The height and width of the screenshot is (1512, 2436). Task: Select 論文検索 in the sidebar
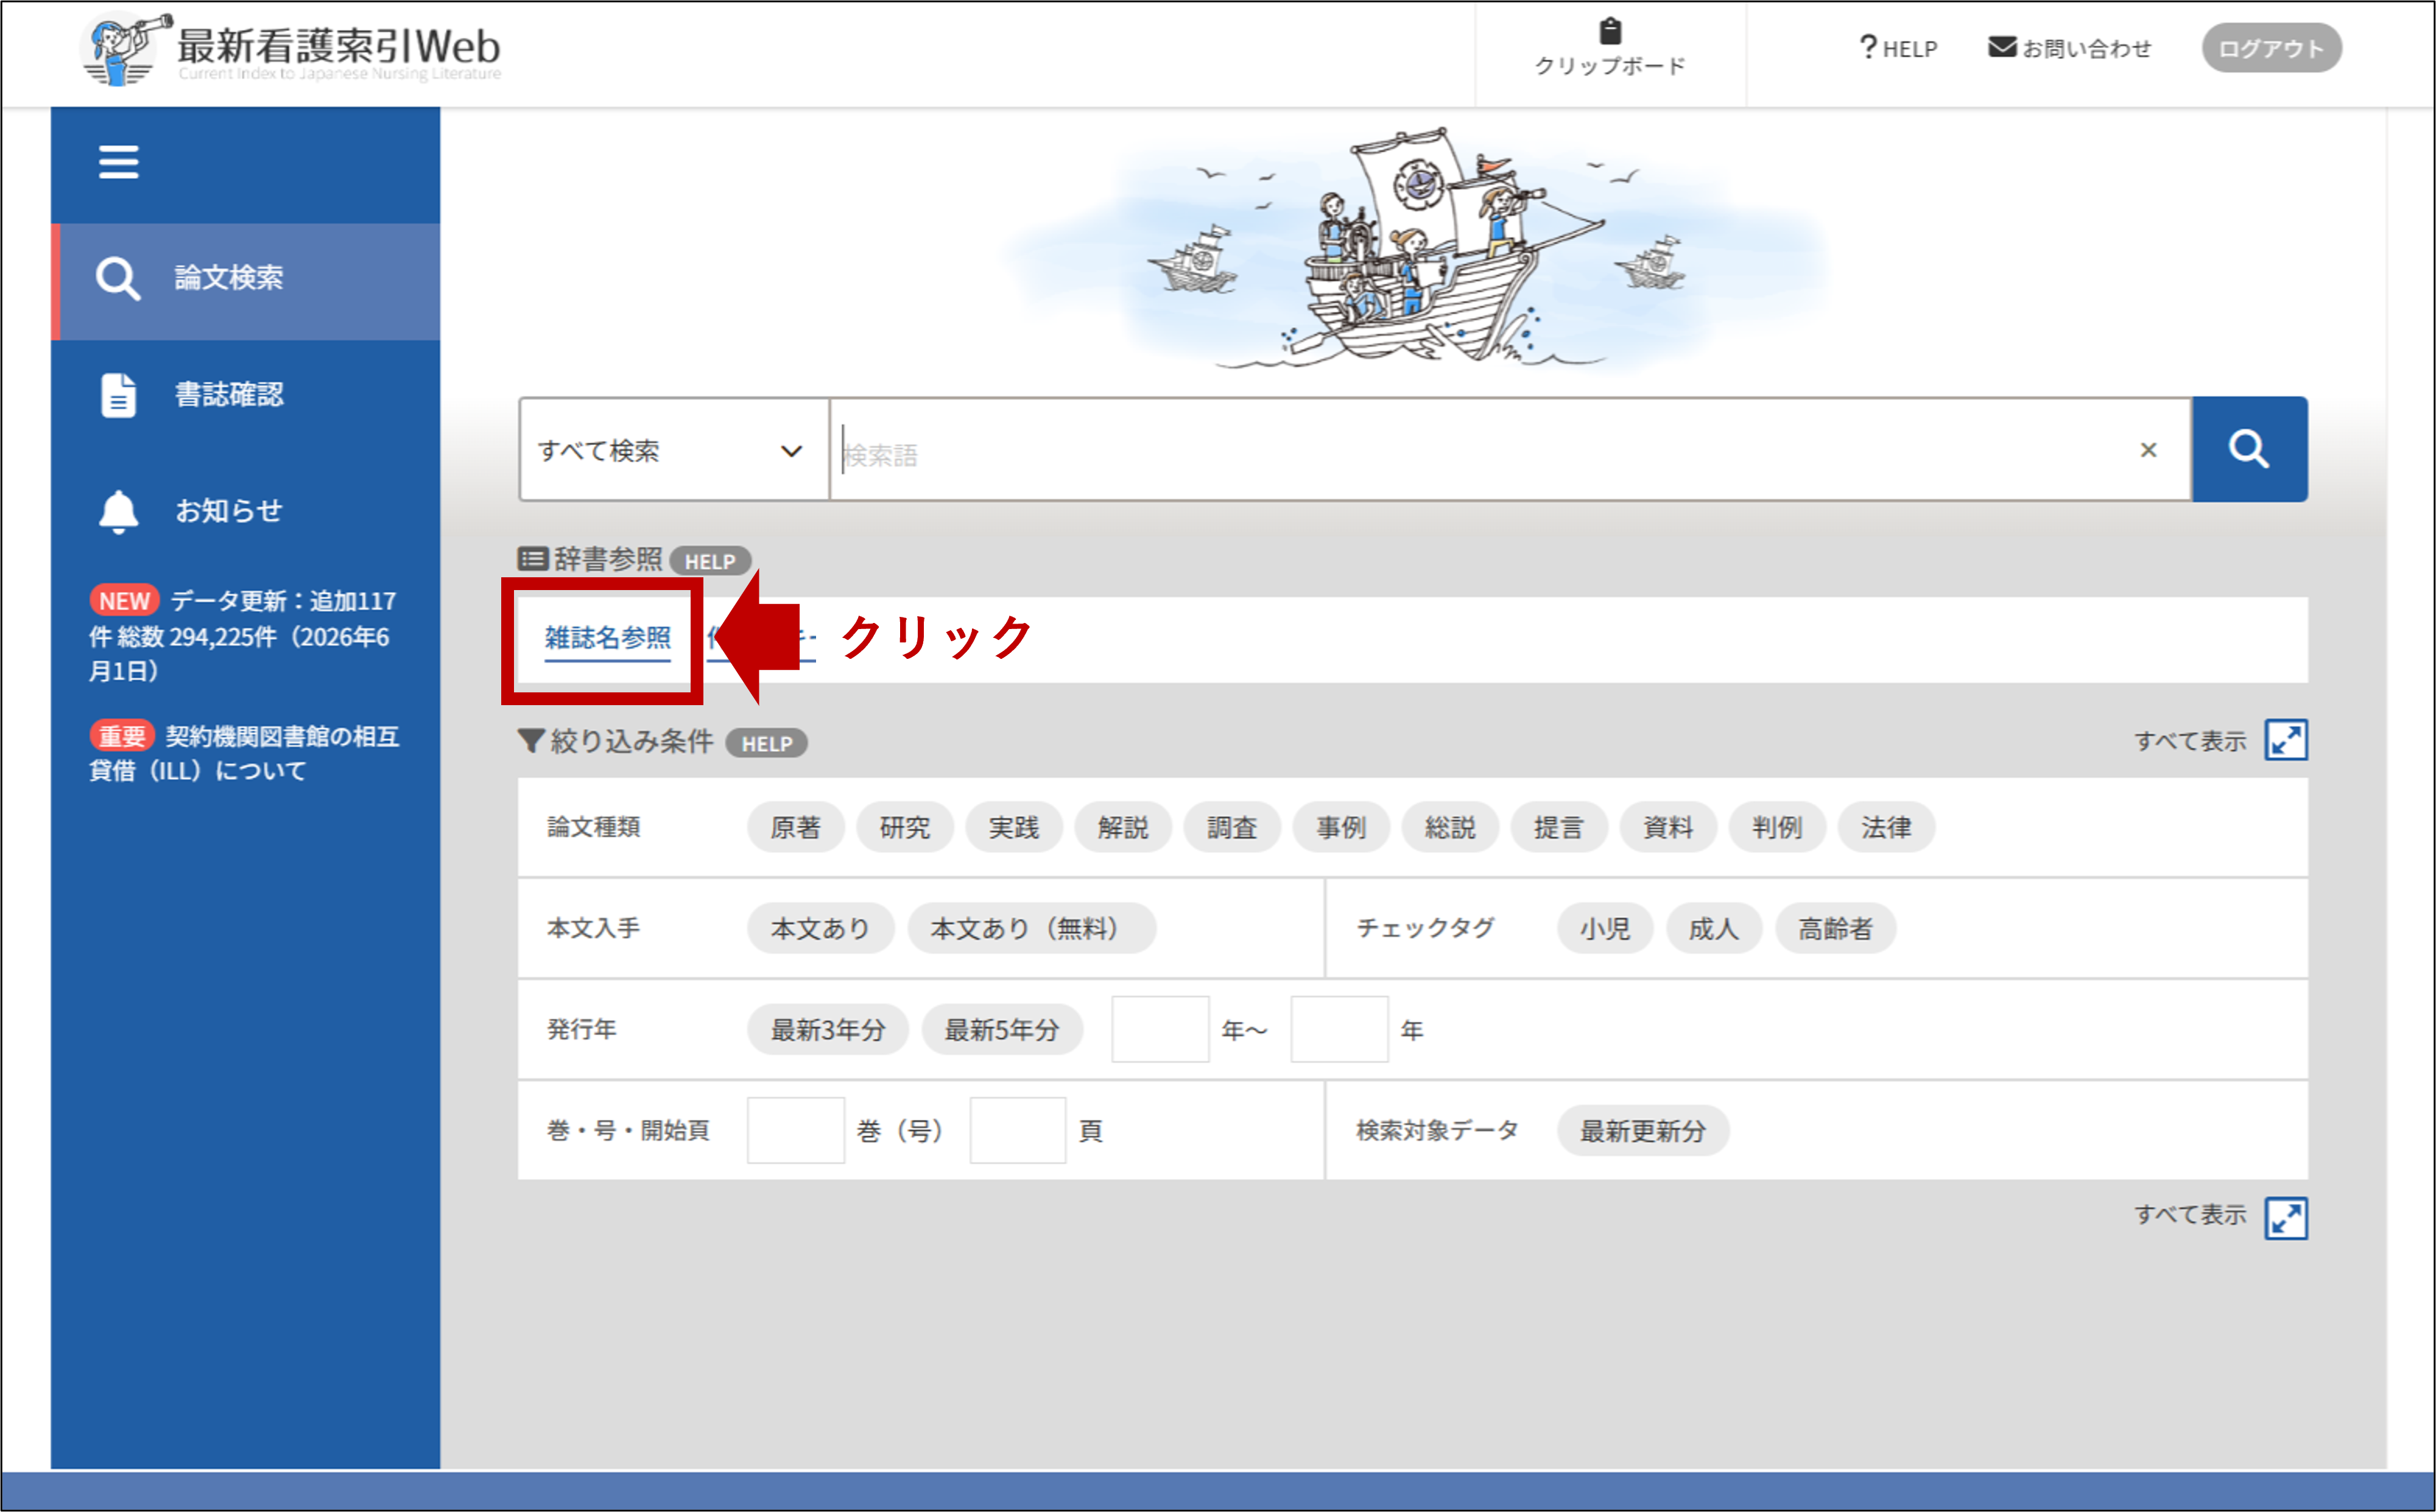246,281
